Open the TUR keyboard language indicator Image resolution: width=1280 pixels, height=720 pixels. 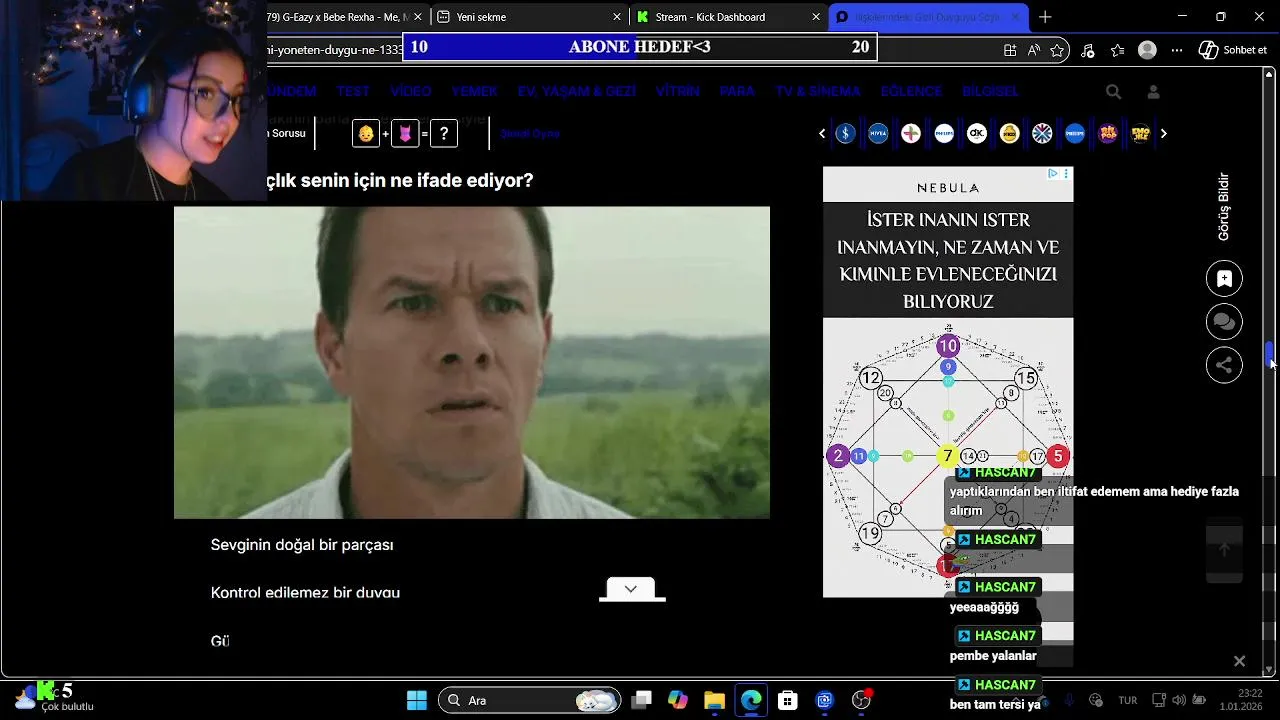pos(1128,700)
